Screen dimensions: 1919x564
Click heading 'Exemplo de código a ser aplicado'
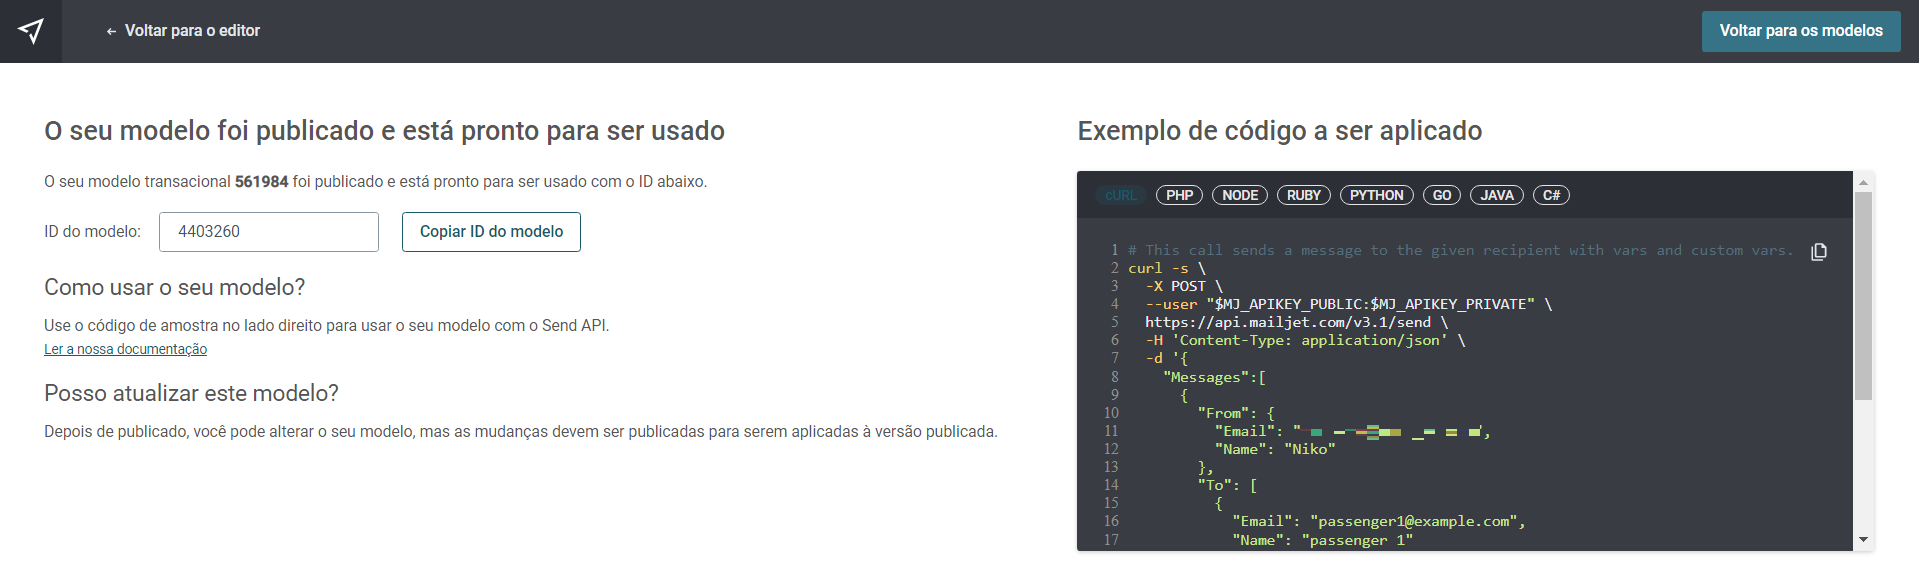click(1279, 131)
